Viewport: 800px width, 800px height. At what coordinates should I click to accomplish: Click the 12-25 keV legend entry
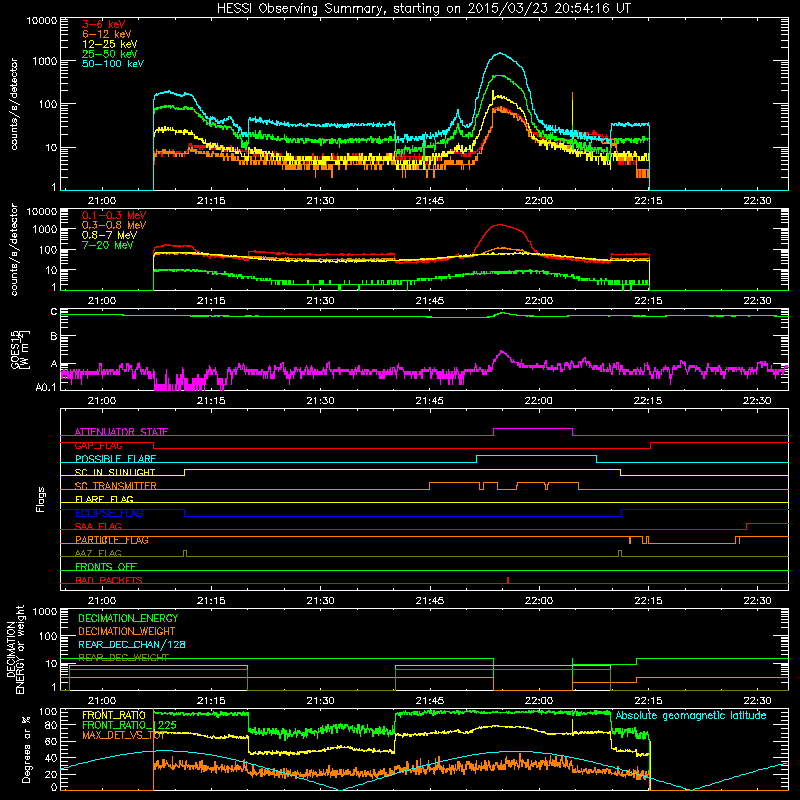[109, 44]
